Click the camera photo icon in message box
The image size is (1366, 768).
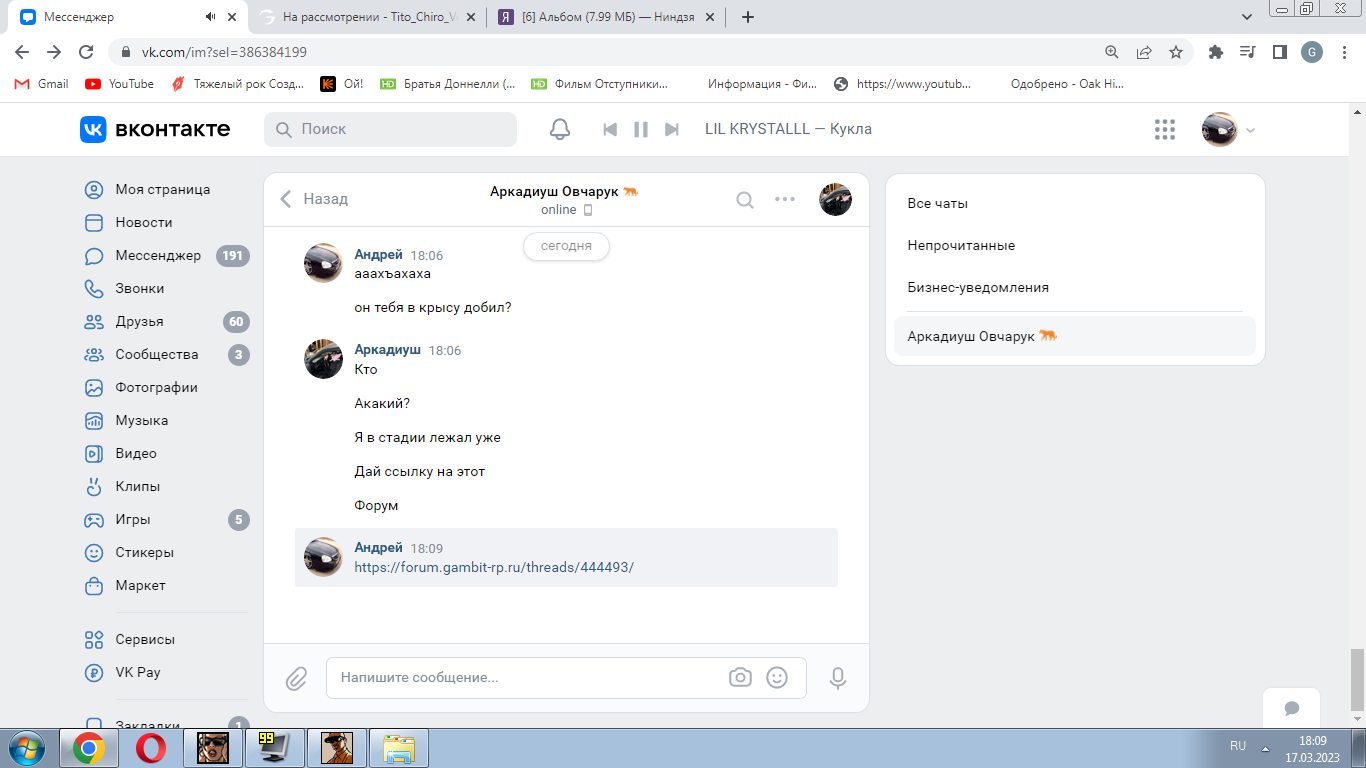click(x=740, y=677)
